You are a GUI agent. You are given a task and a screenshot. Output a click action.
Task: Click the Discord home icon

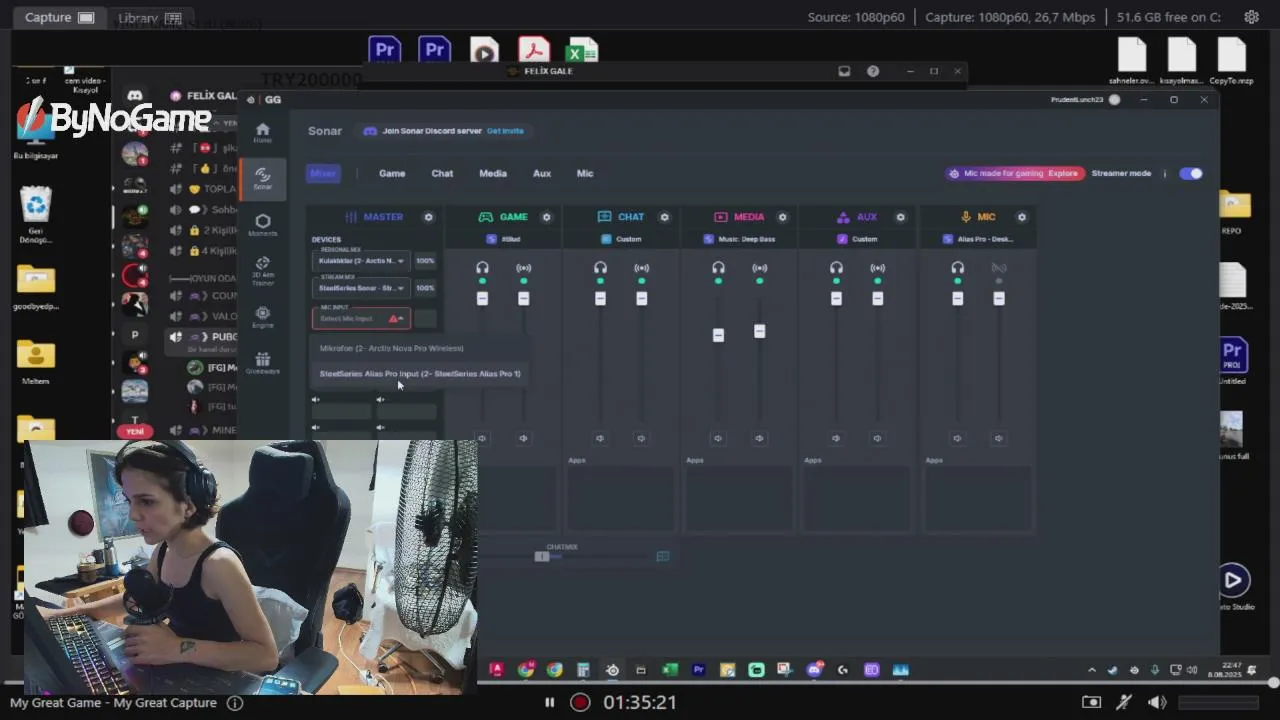pyautogui.click(x=135, y=96)
